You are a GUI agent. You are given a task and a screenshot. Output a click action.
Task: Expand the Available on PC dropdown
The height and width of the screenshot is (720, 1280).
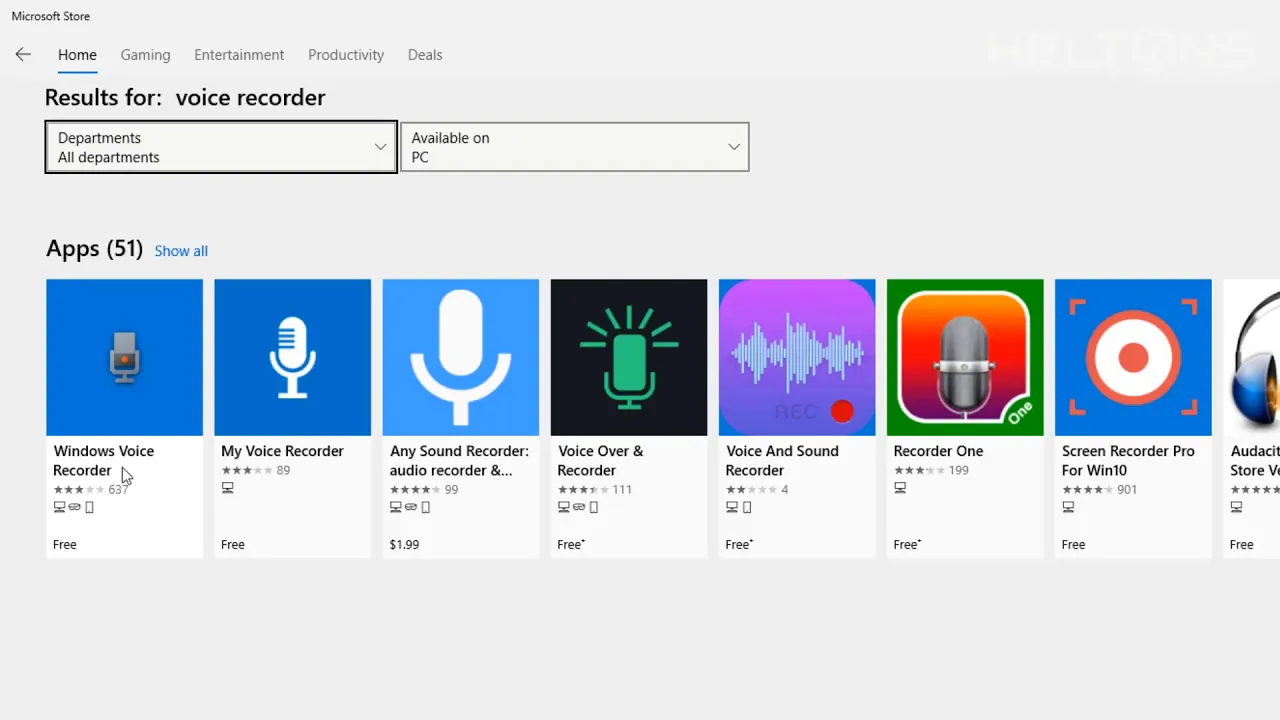574,147
